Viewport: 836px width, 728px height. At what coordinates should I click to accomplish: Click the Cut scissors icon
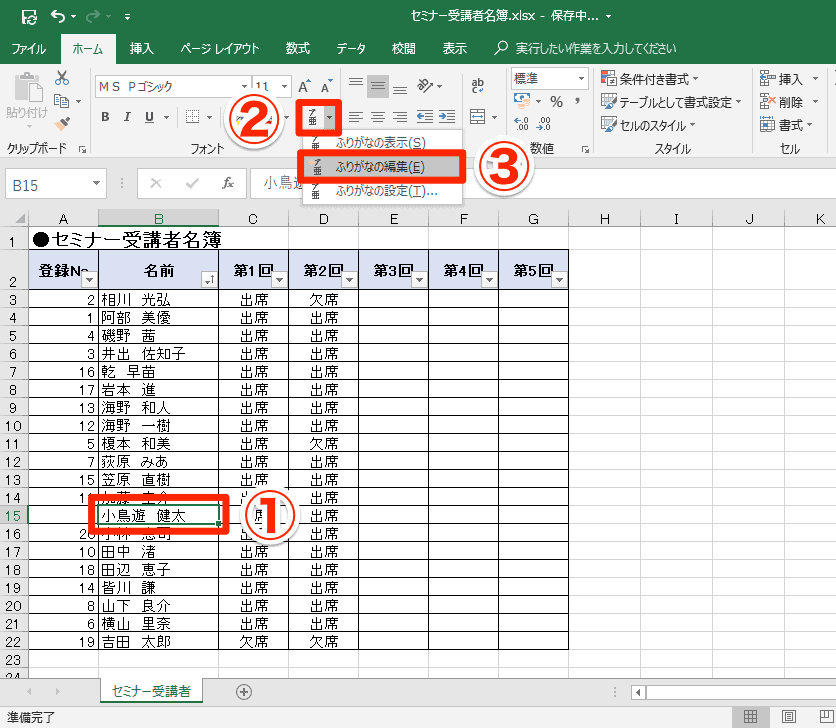click(x=62, y=78)
